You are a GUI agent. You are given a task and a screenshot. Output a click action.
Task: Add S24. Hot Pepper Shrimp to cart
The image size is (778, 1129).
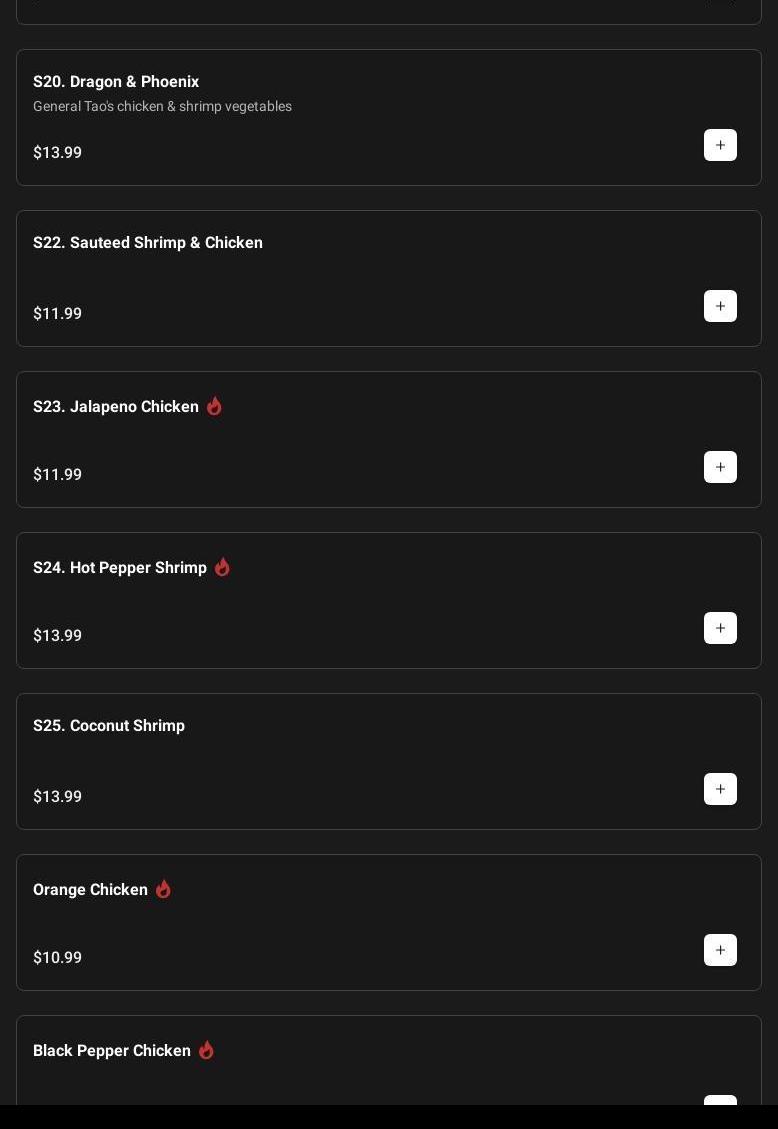(x=720, y=628)
